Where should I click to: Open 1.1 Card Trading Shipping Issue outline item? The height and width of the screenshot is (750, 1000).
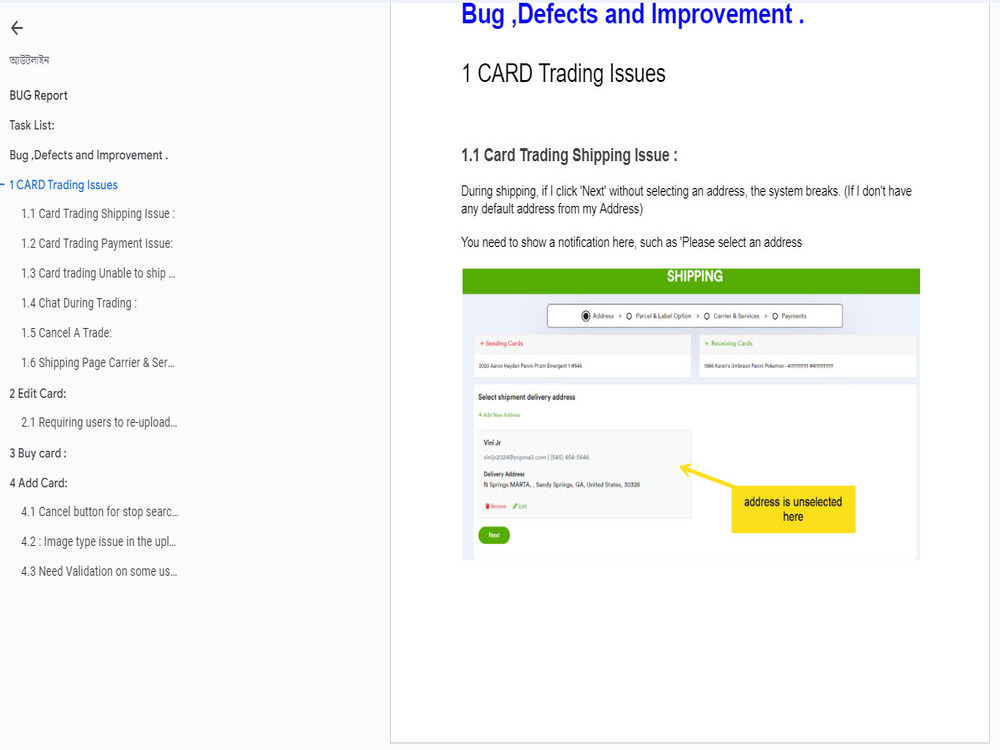tap(98, 214)
